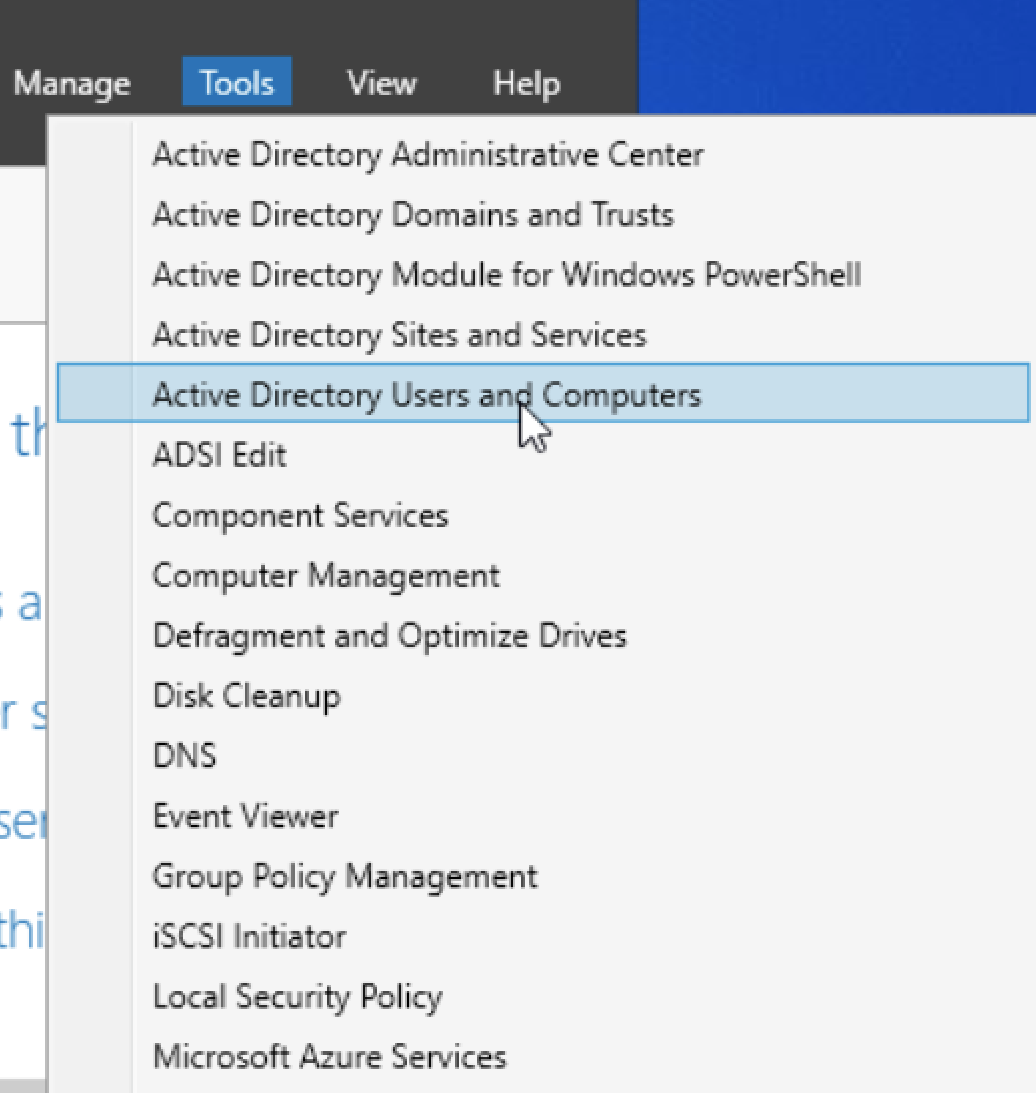Open Active Directory Sites and Services

point(542,335)
